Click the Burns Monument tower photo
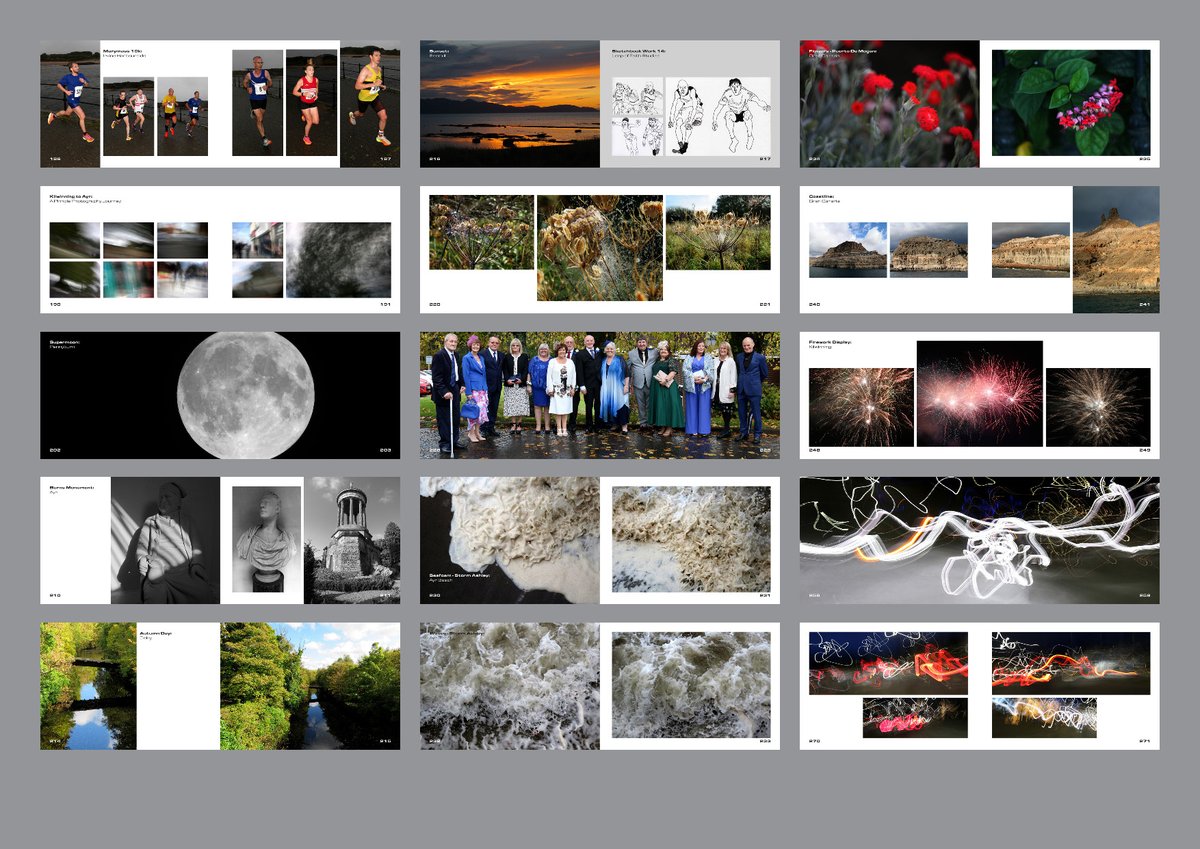Screen dimensions: 1200x849 (352, 540)
